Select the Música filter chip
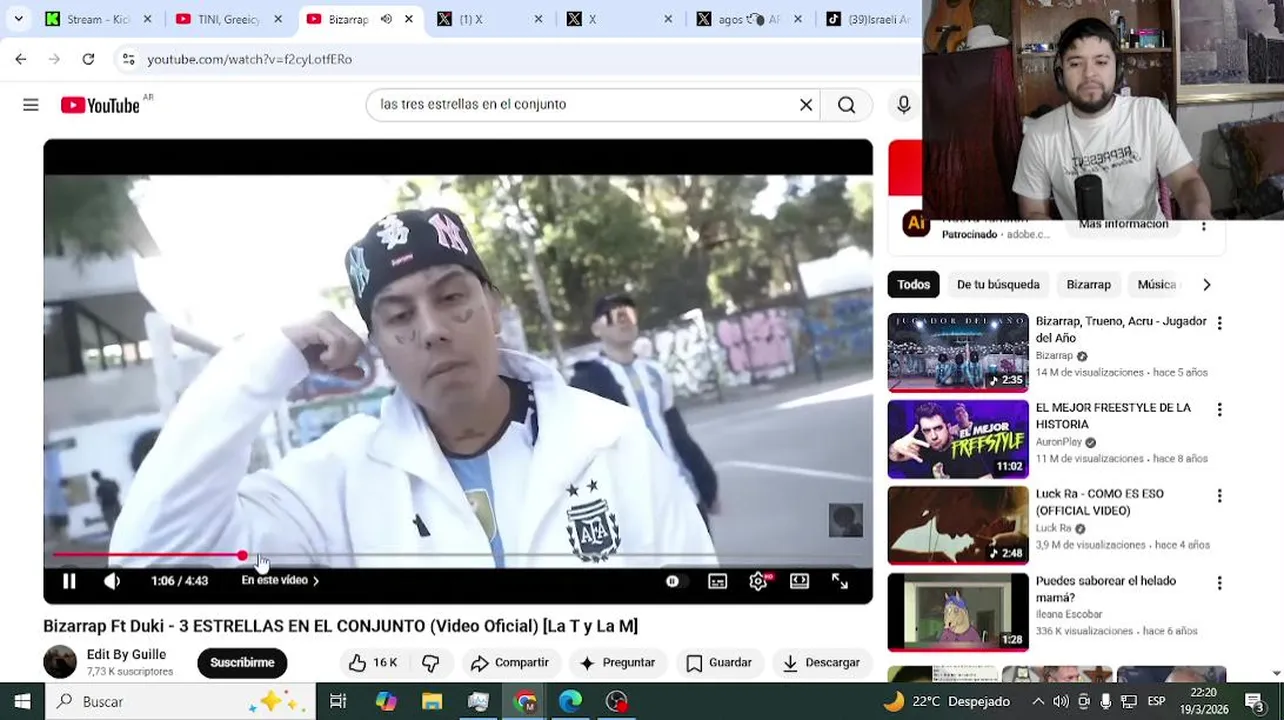 click(1156, 284)
